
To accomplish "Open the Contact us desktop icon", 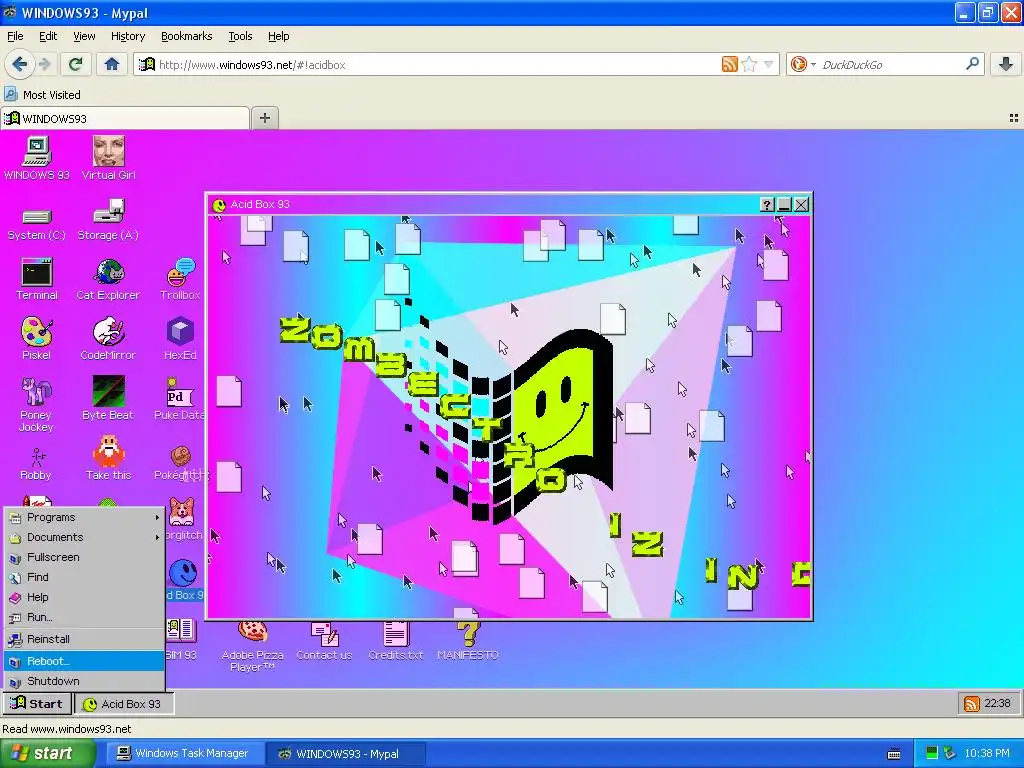I will point(325,641).
